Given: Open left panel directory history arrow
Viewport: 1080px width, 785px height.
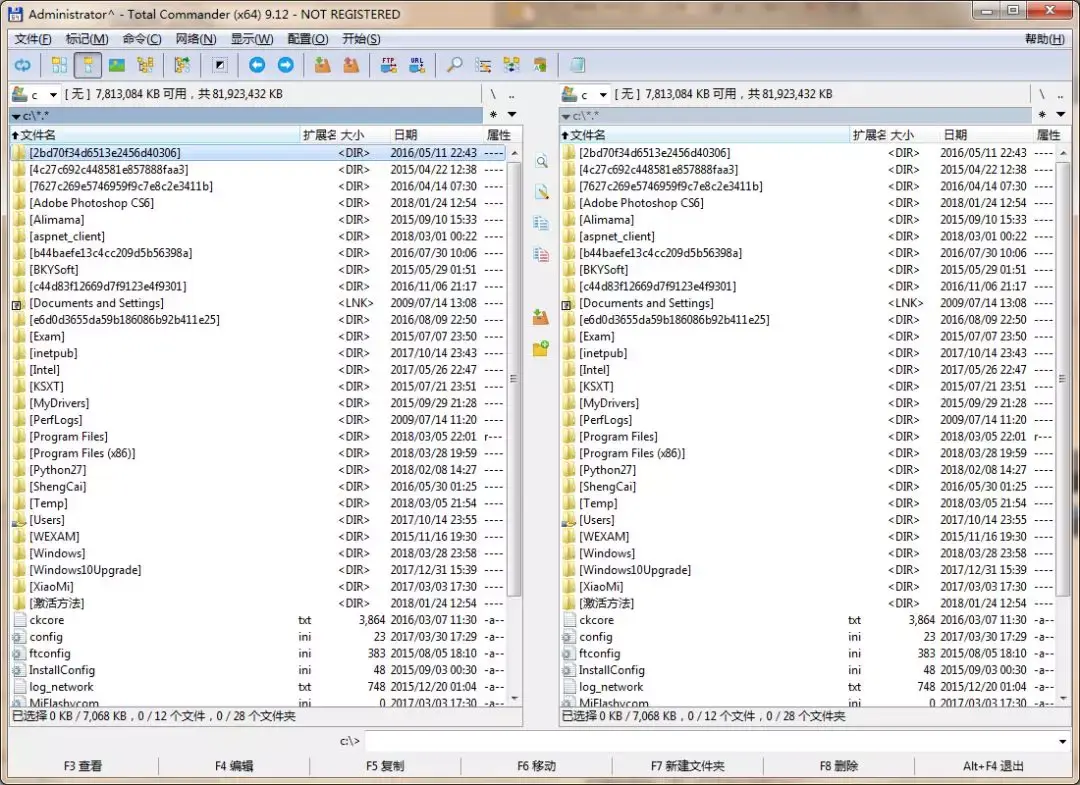Looking at the screenshot, I should [x=512, y=114].
